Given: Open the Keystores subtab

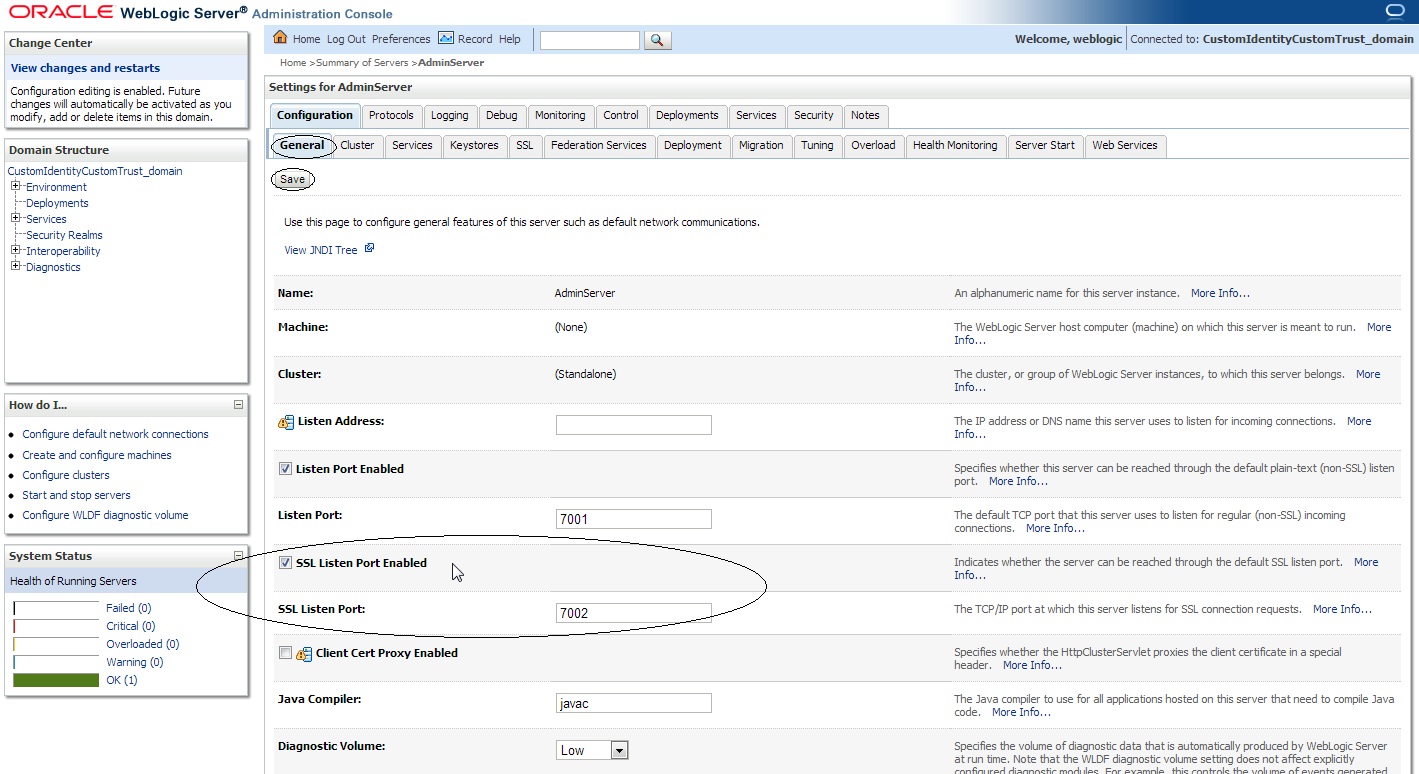Looking at the screenshot, I should click(474, 145).
